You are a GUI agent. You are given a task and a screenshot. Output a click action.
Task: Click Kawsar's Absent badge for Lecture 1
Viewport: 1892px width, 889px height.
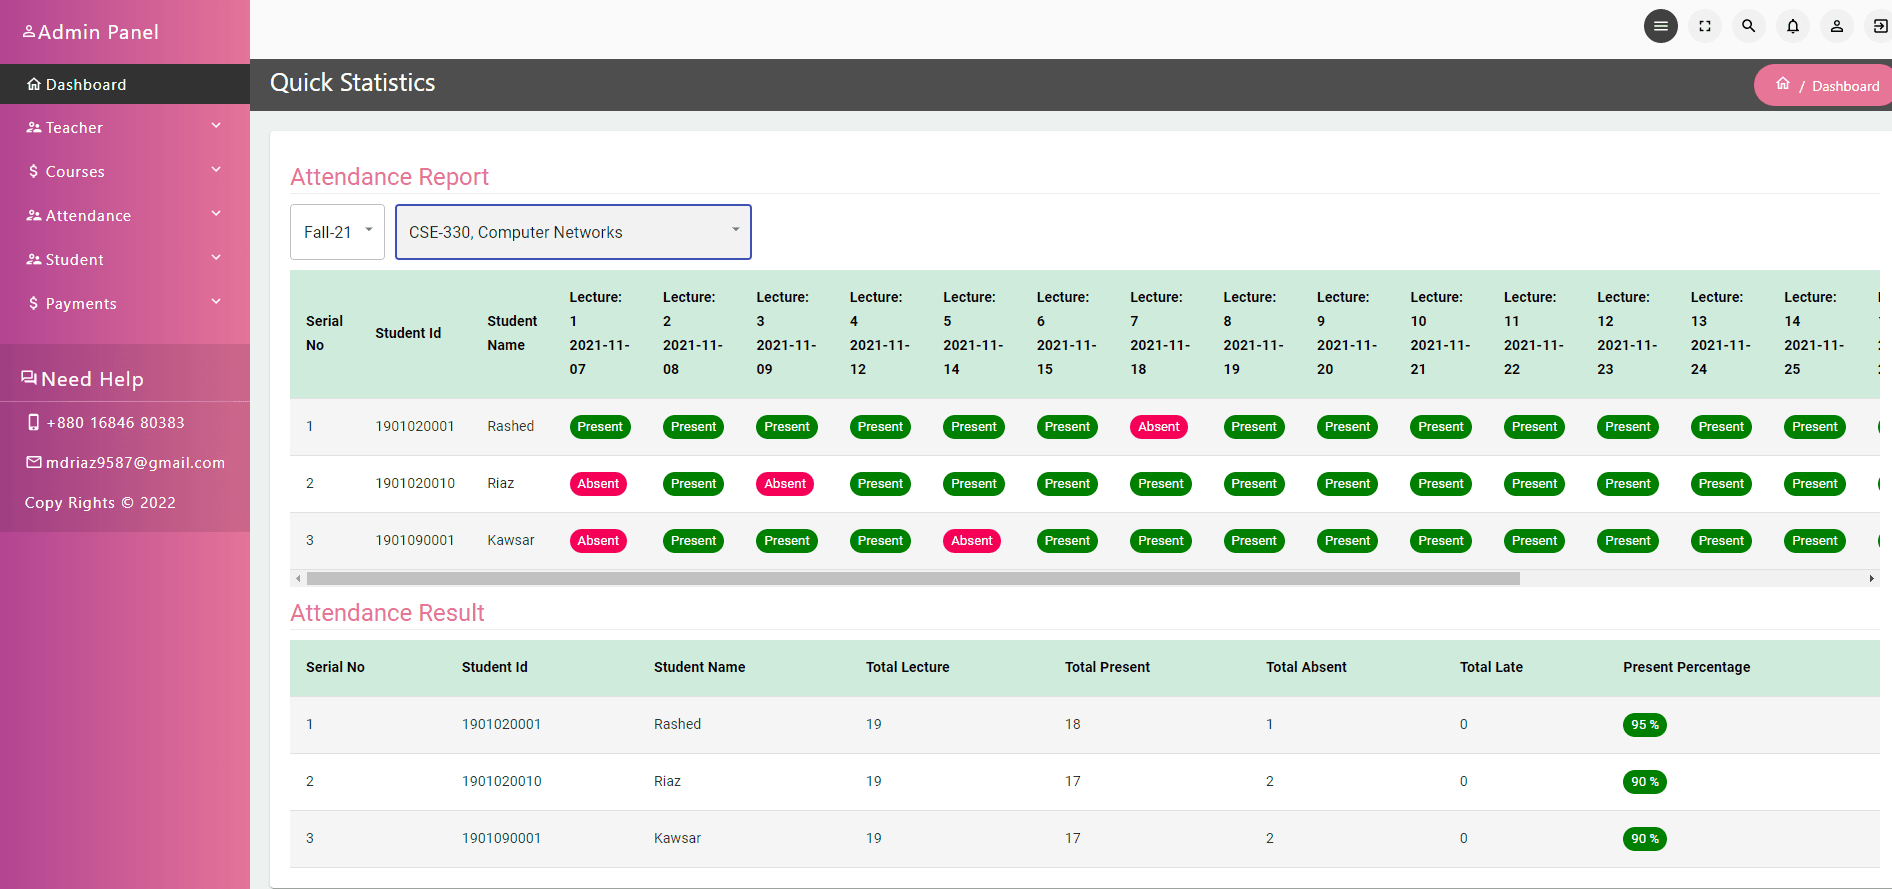point(598,541)
